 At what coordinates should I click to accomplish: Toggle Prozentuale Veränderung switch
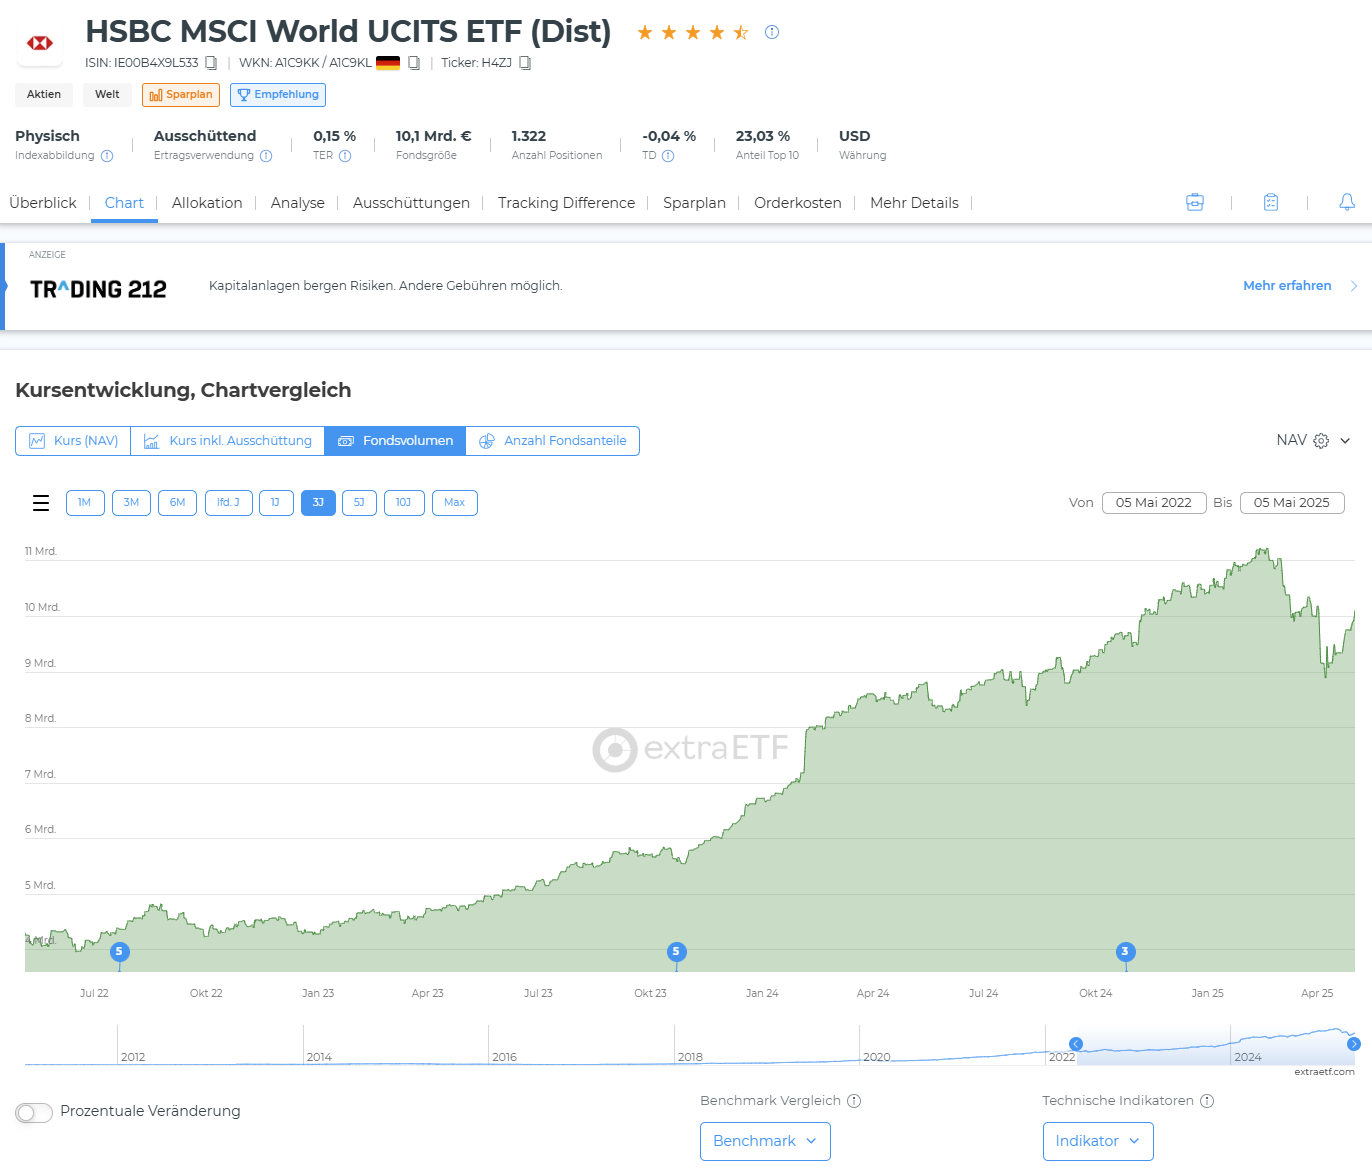point(34,1113)
